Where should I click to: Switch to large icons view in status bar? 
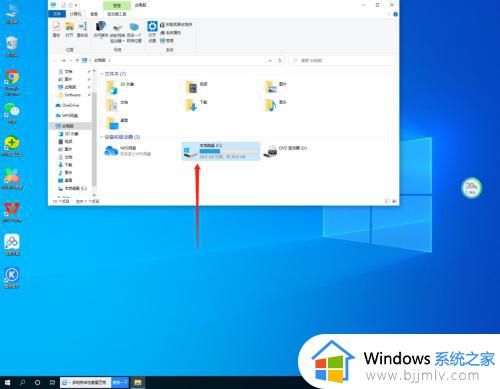394,201
